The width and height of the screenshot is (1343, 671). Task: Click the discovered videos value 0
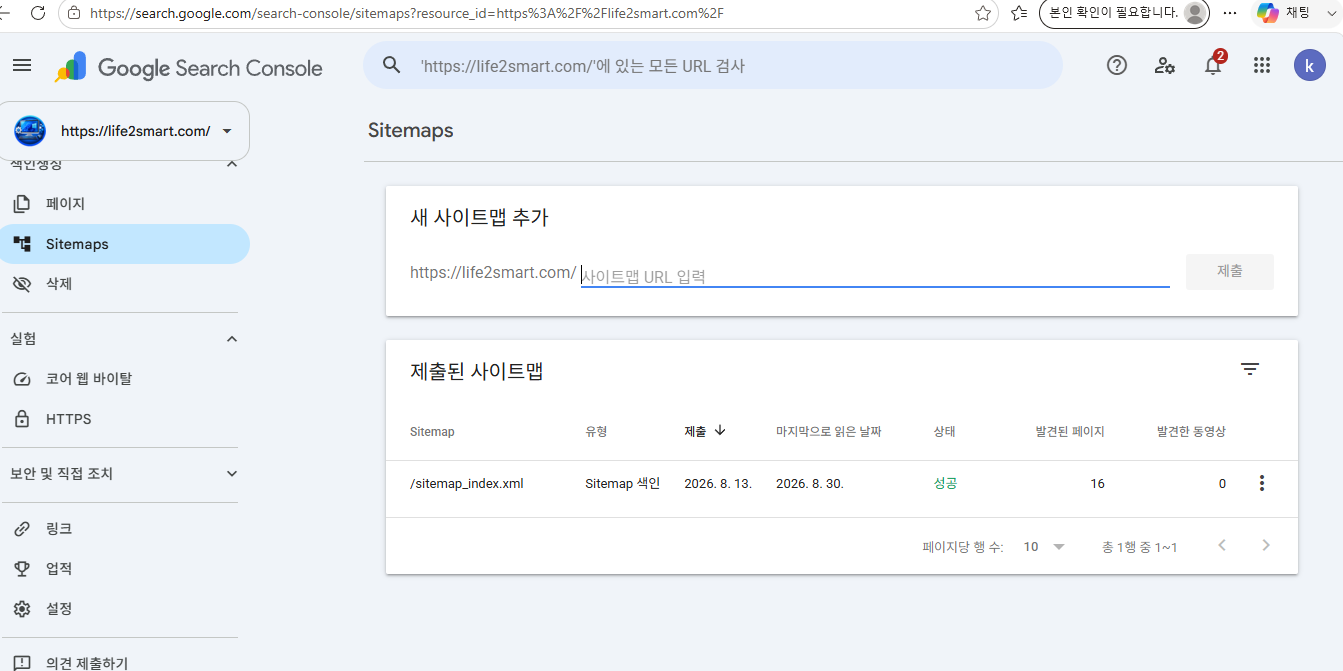coord(1222,484)
